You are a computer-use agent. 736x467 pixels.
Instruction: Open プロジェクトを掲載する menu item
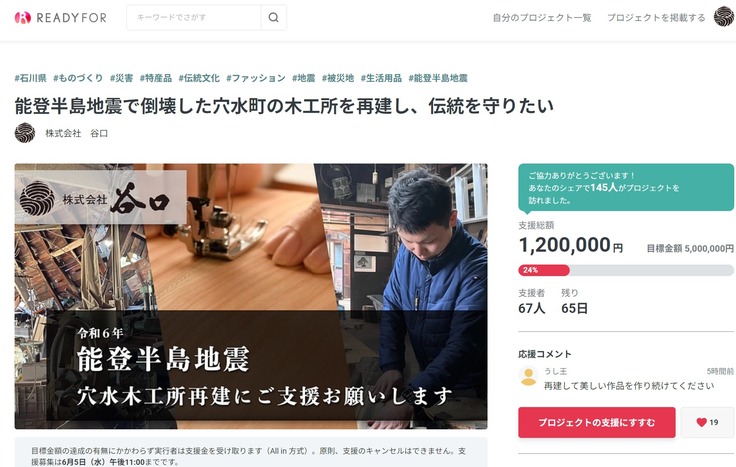click(x=656, y=18)
